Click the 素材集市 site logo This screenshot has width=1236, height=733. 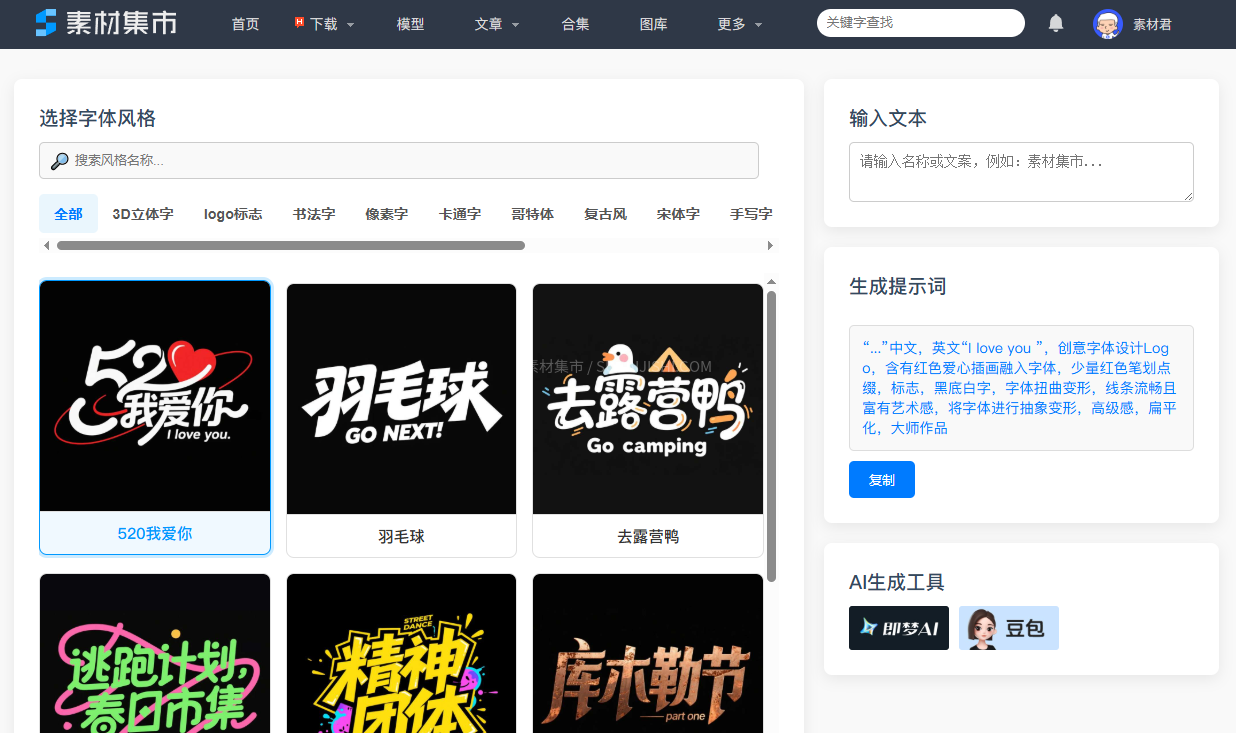[x=106, y=23]
